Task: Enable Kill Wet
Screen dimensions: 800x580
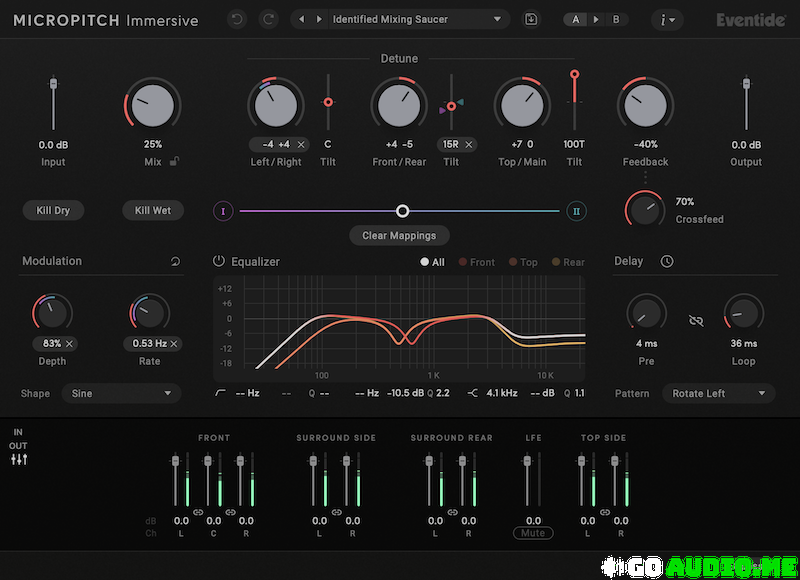Action: pos(153,210)
